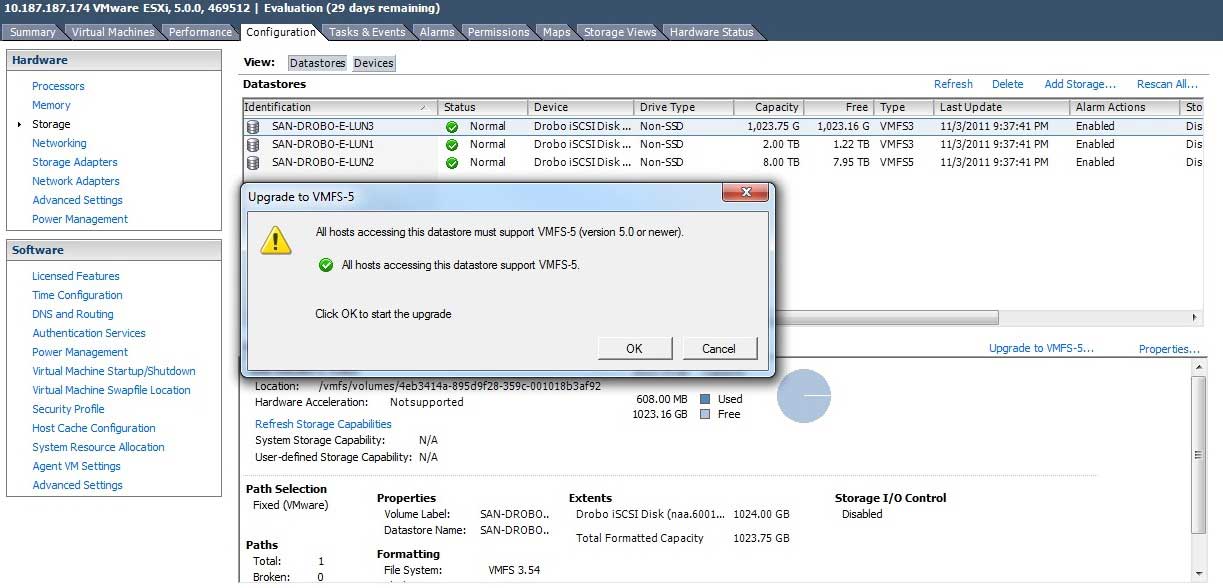Open the Summary tab

pos(33,32)
